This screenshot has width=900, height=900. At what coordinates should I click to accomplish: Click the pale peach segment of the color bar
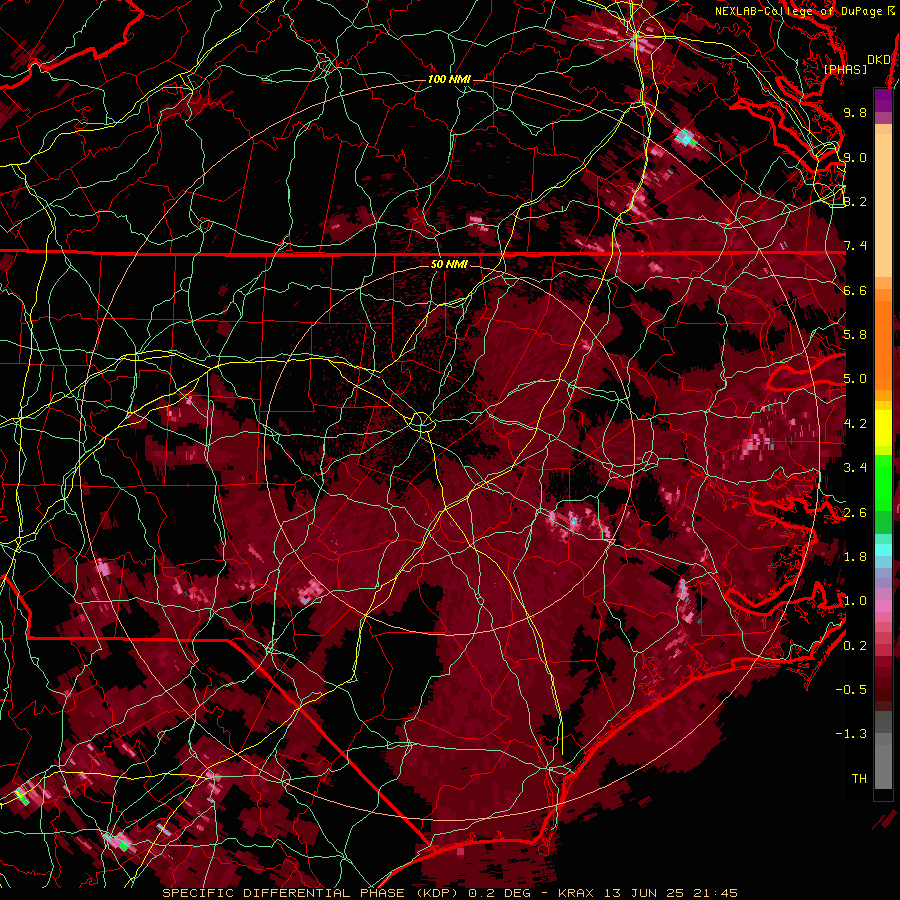tap(883, 205)
